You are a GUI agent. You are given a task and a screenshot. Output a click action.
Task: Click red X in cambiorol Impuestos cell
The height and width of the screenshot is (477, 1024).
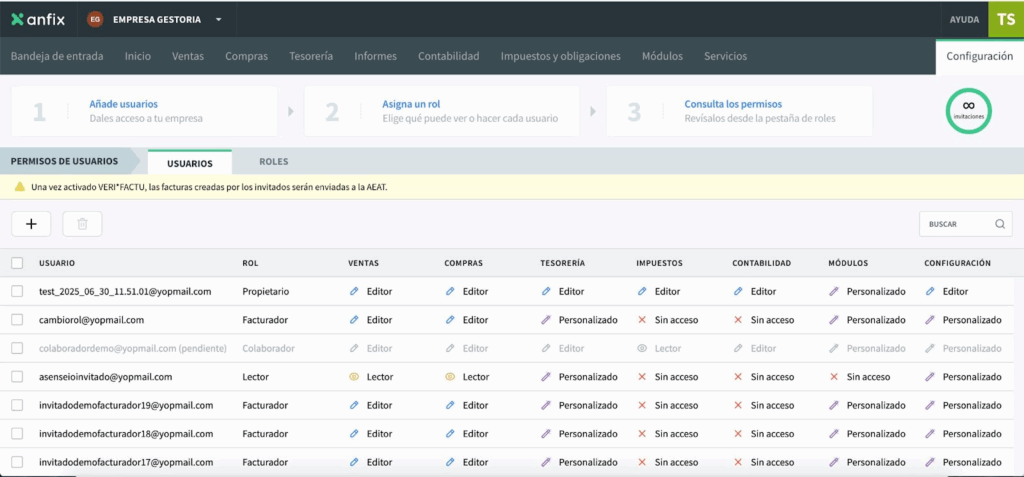[642, 320]
